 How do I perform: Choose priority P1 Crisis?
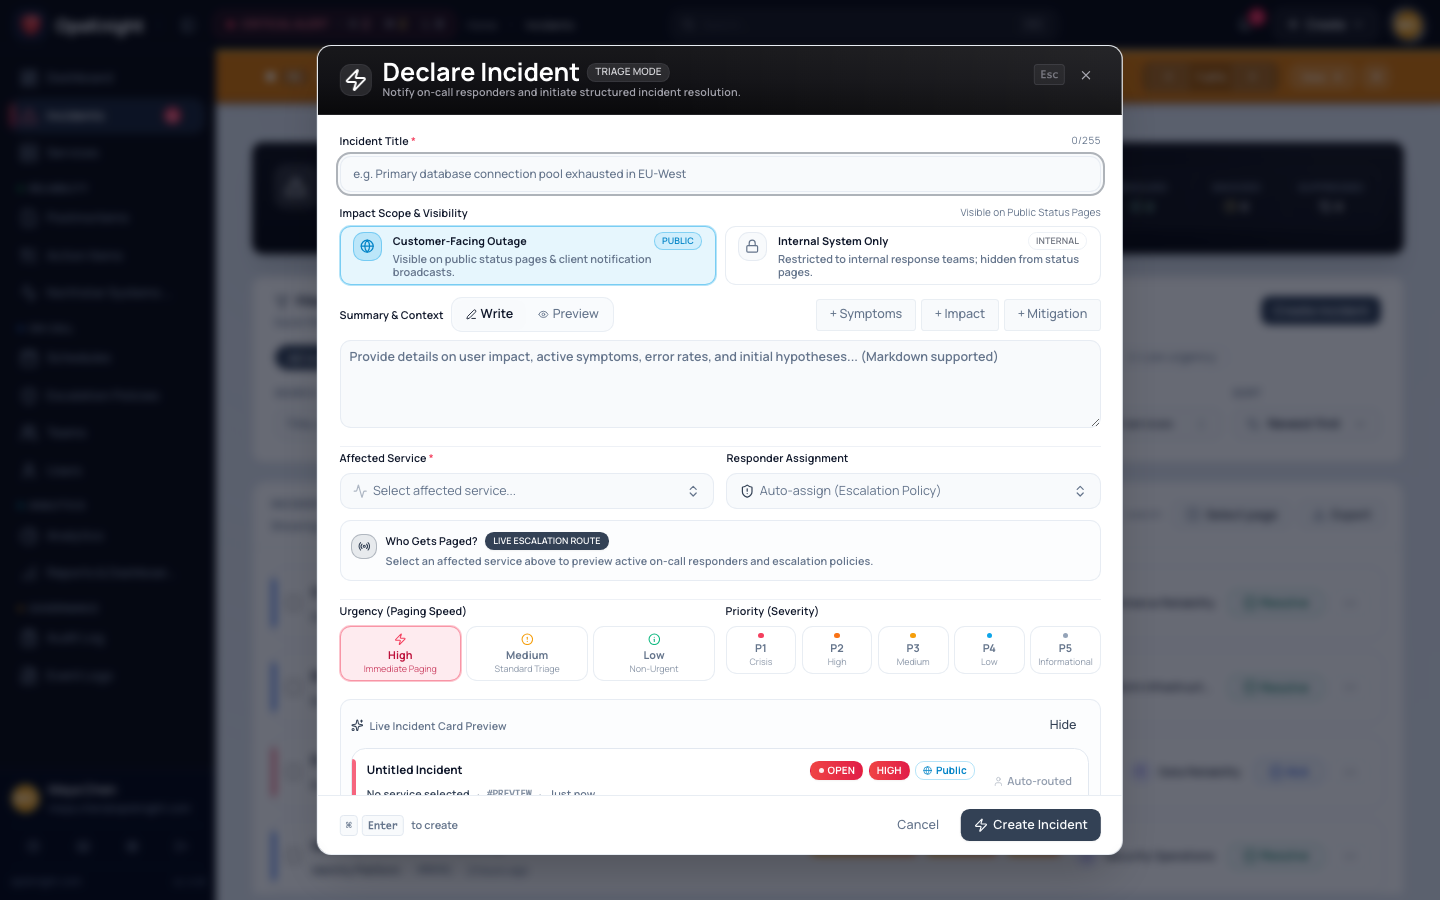pos(761,650)
